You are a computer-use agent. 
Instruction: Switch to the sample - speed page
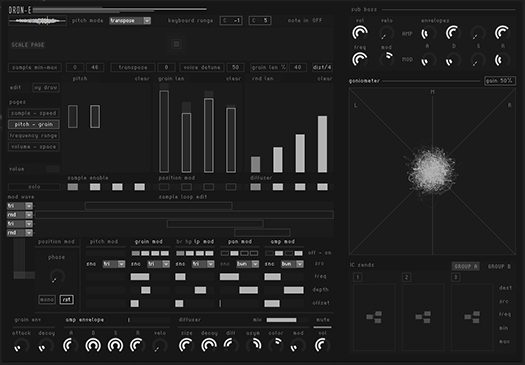[33, 113]
